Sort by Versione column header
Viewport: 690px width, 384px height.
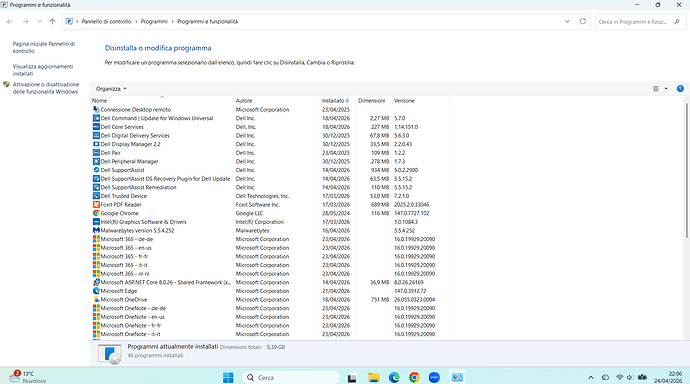pyautogui.click(x=420, y=101)
